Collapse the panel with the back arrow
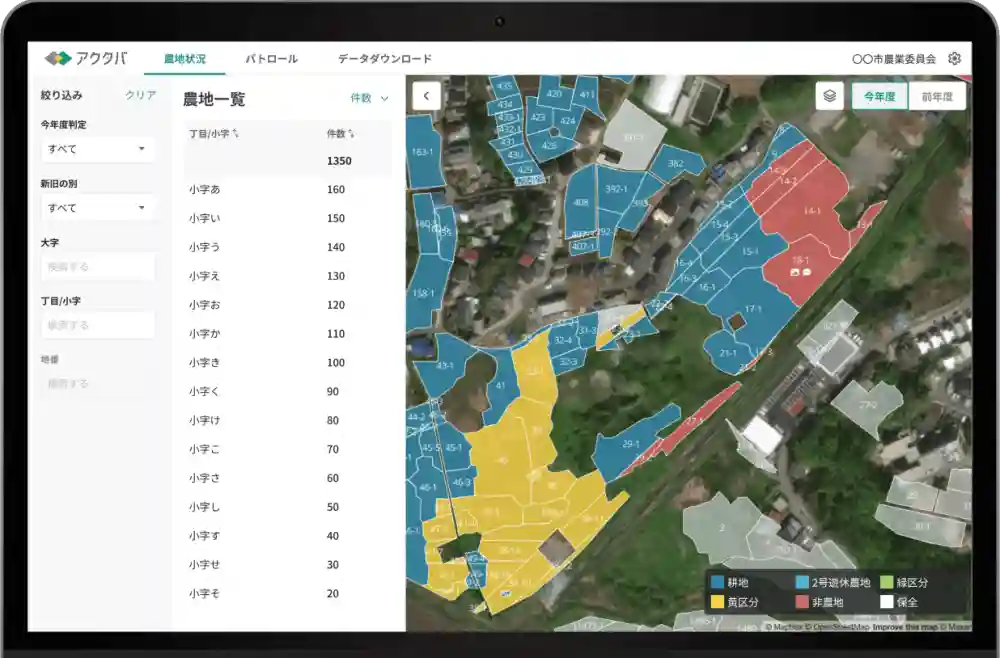Screen dimensions: 1000x658 coord(426,96)
